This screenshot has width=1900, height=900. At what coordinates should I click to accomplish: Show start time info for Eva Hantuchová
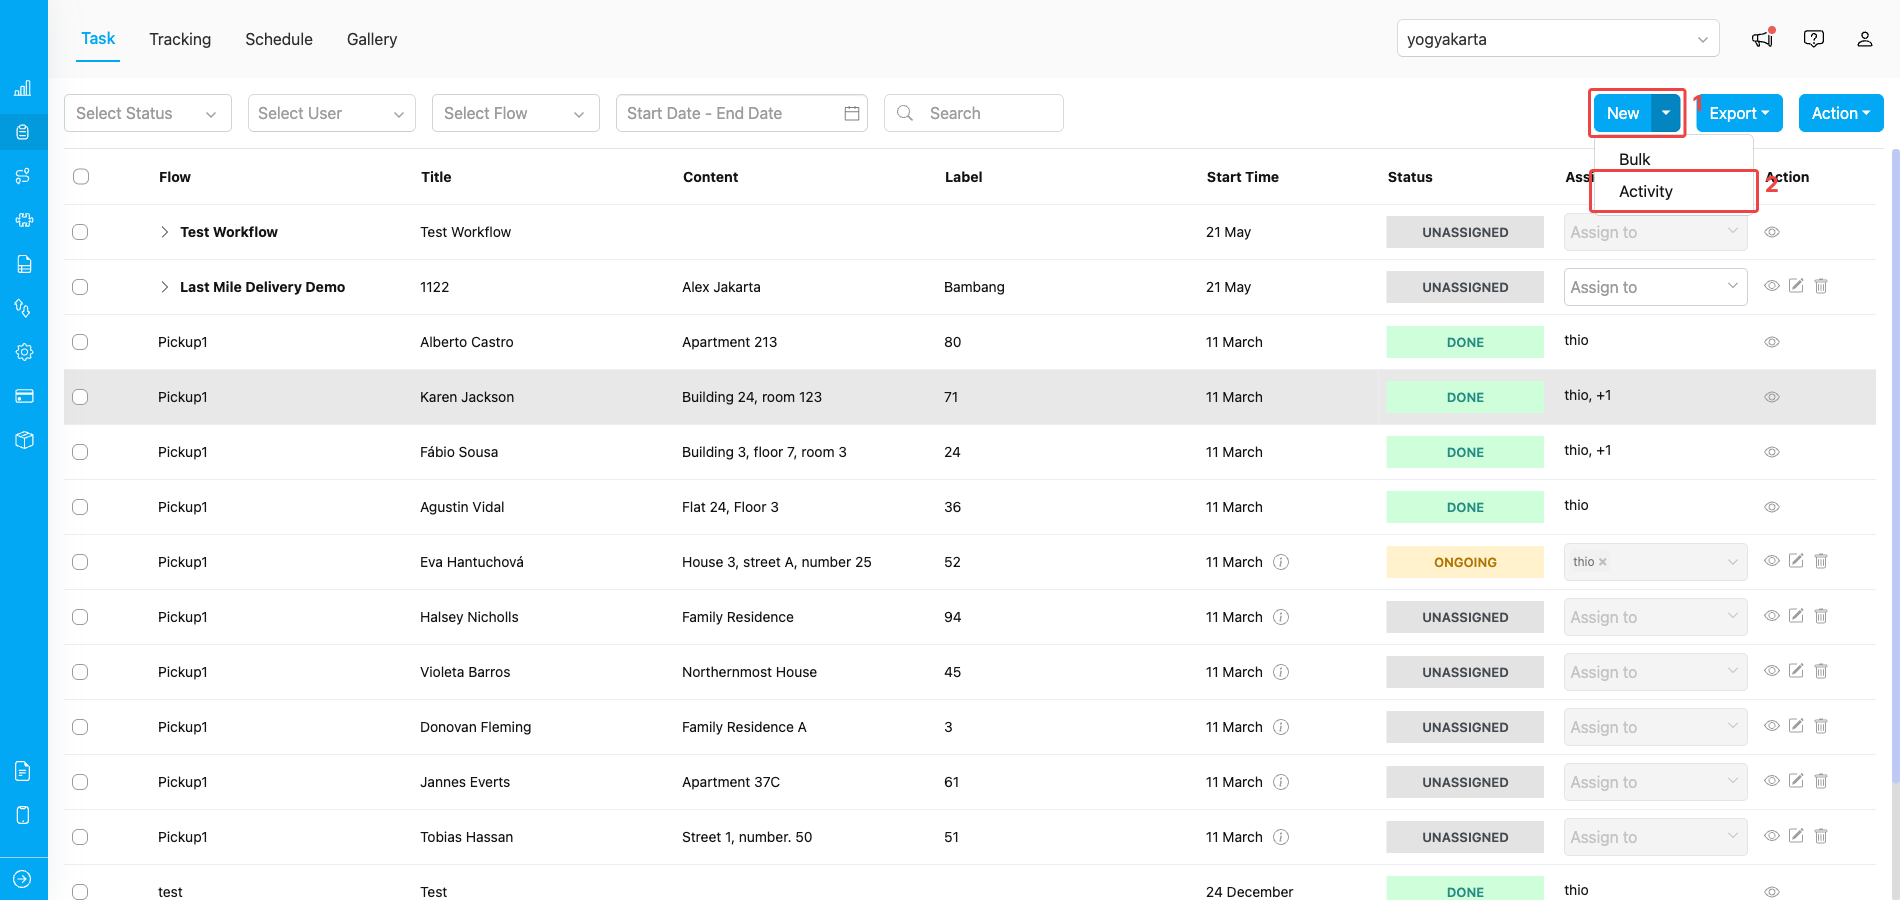point(1281,562)
